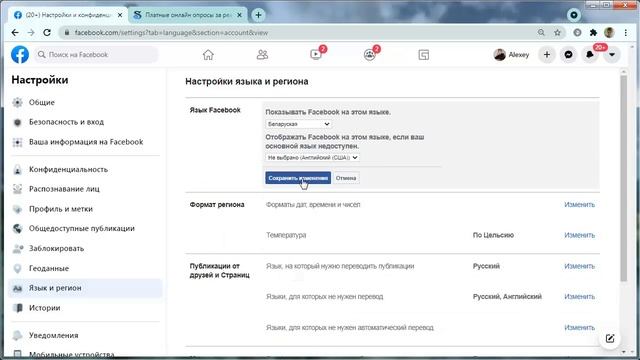Open the Extensions puzzle icon

coord(593,33)
